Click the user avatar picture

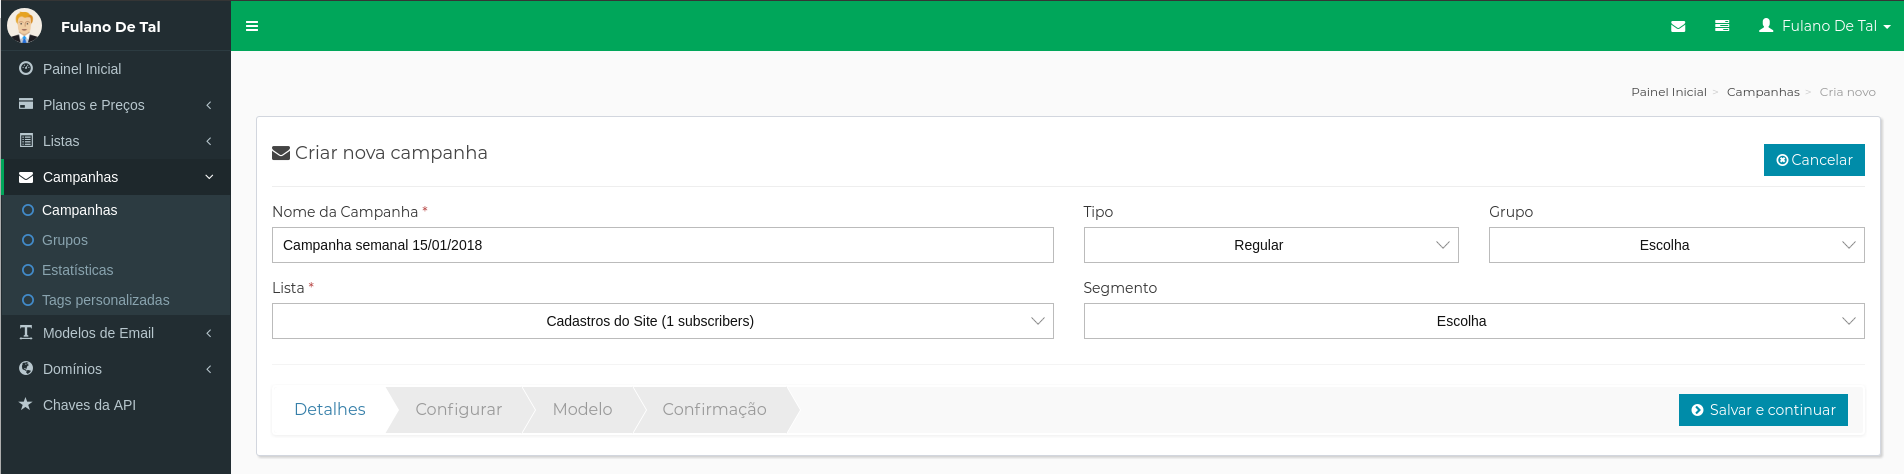coord(24,25)
